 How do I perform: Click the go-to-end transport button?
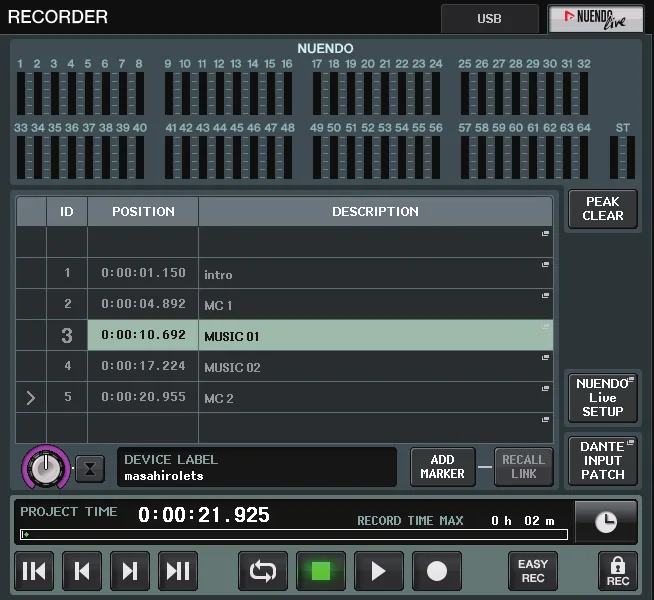tap(178, 571)
